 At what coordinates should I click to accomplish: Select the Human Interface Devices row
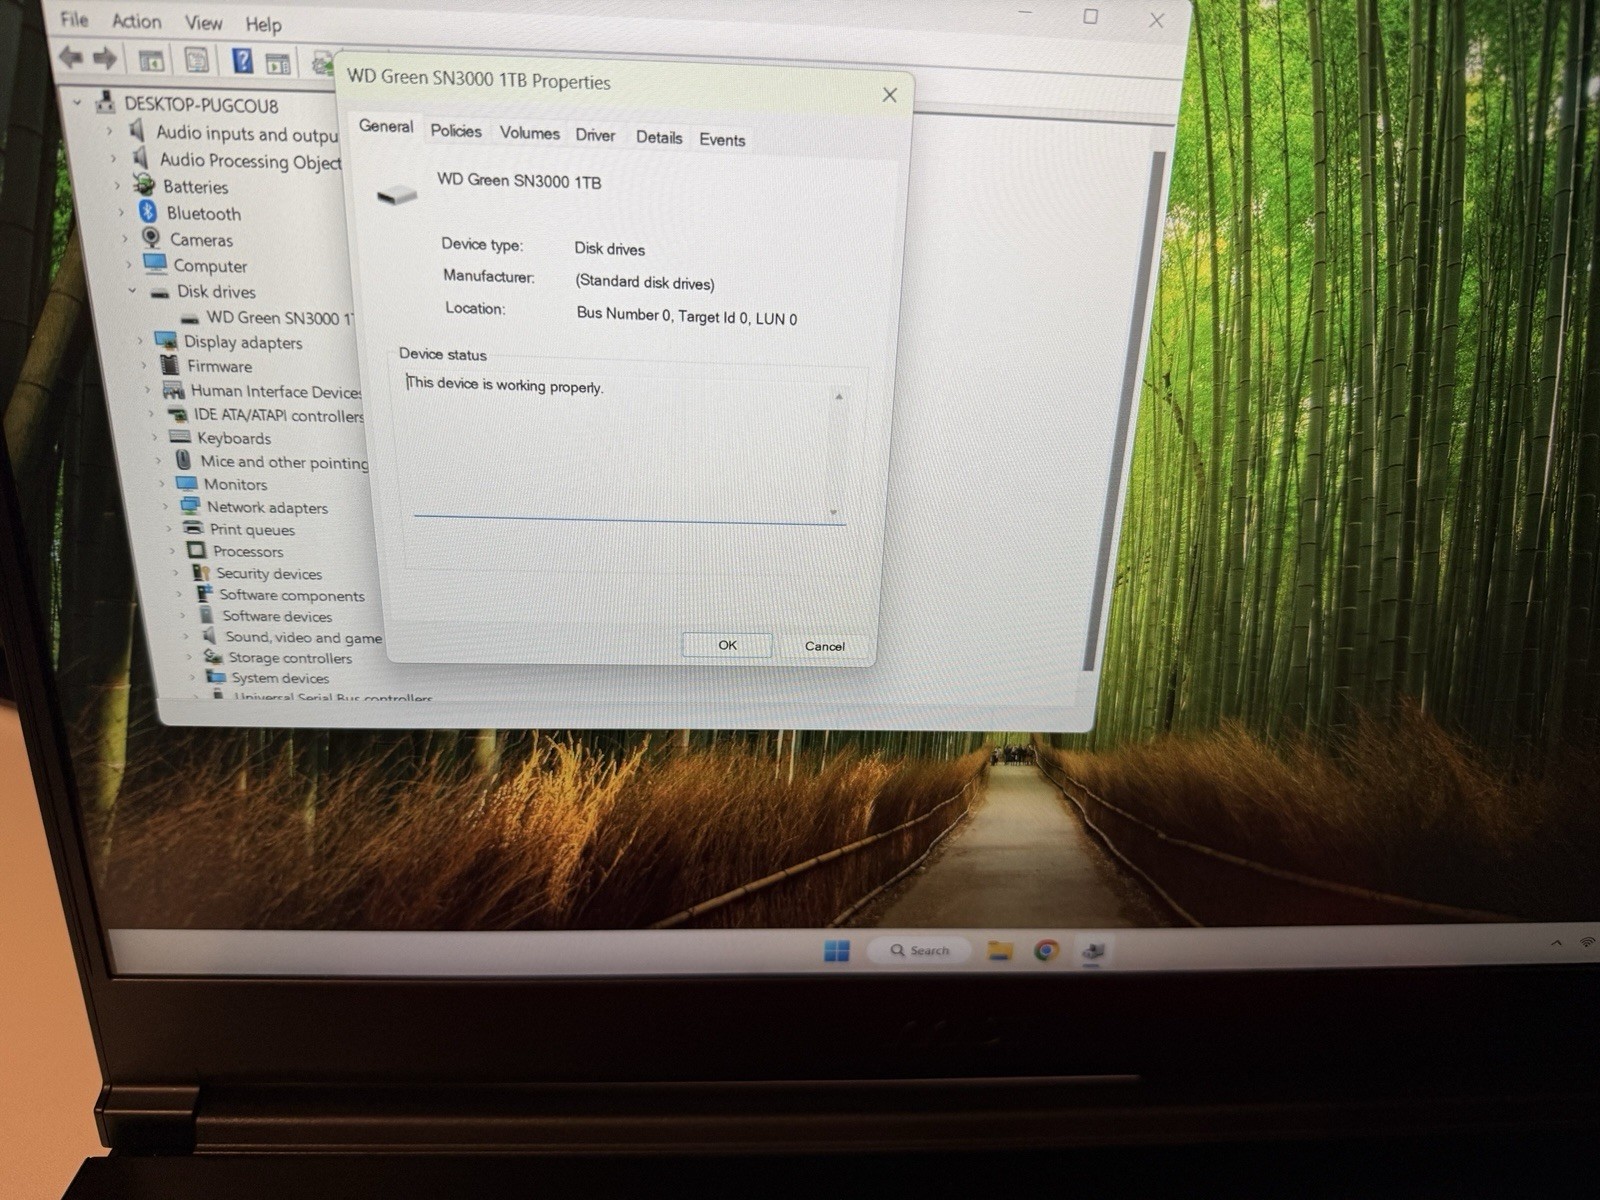261,391
